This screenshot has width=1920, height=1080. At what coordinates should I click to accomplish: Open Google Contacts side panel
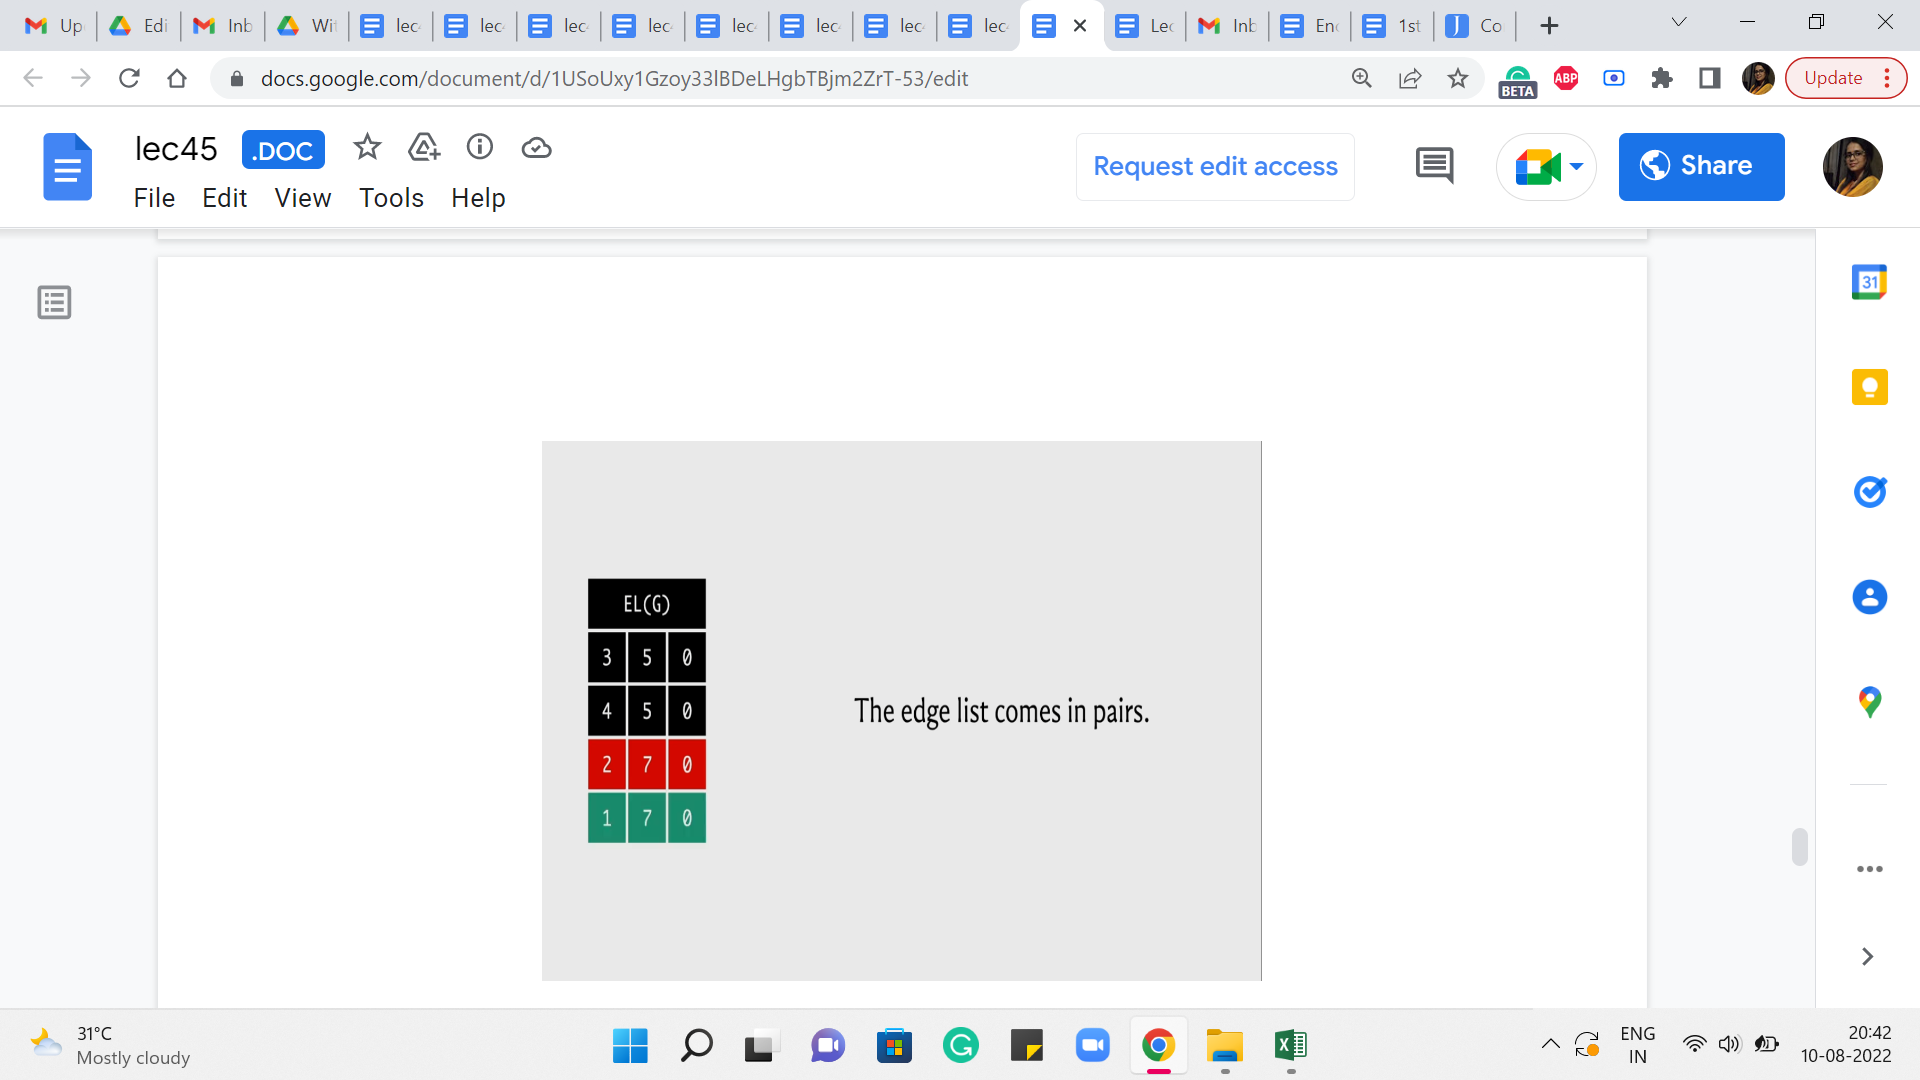point(1869,597)
